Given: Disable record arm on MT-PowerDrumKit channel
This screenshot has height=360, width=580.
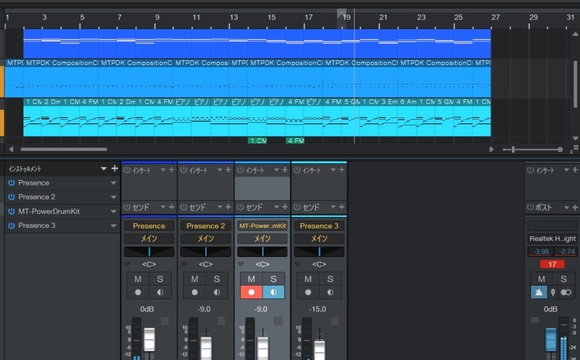Looking at the screenshot, I should click(x=251, y=292).
